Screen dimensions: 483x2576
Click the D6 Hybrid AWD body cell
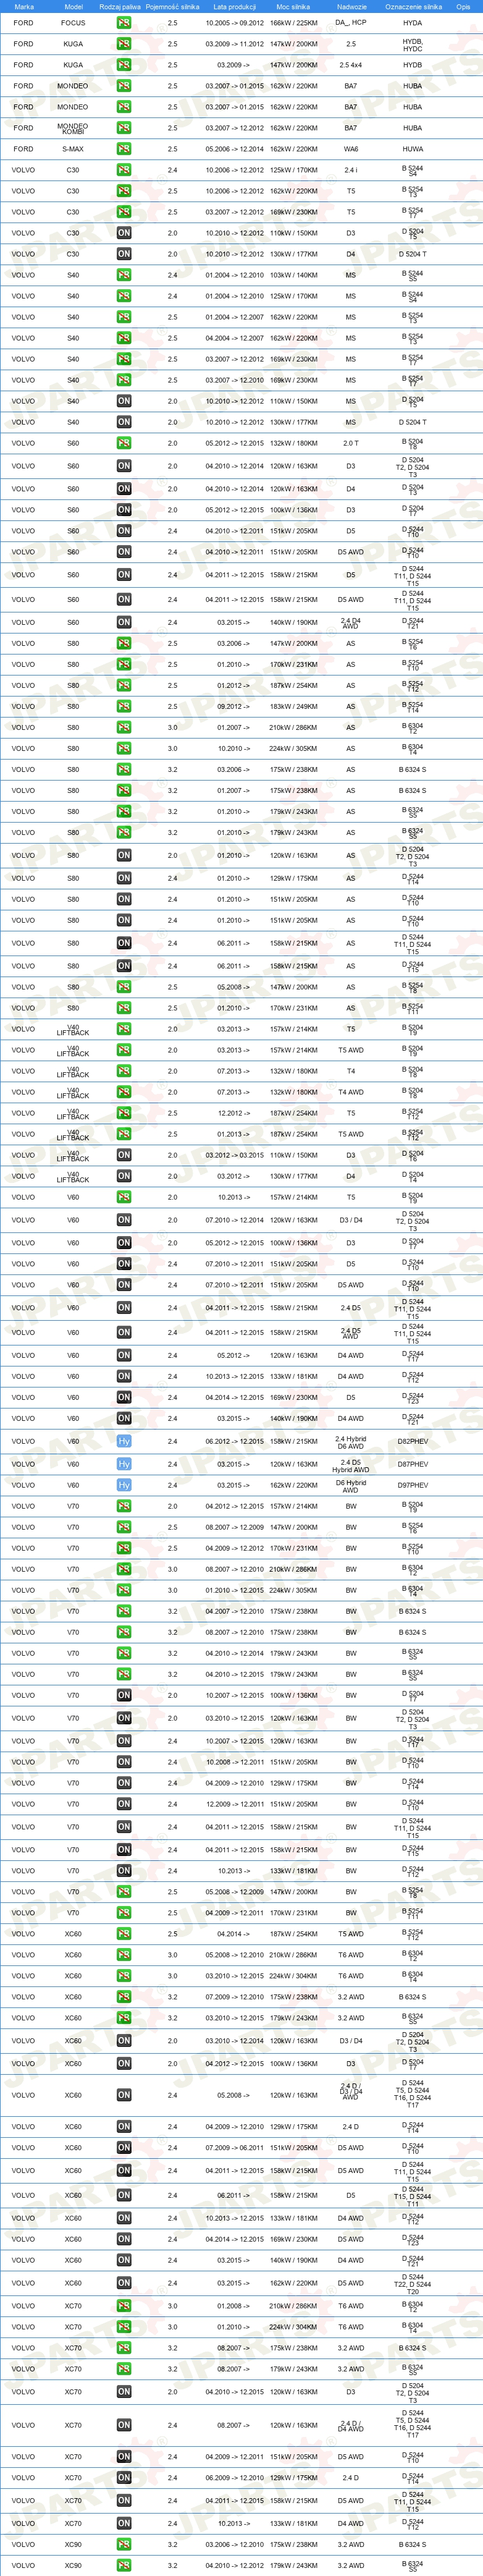click(351, 1485)
